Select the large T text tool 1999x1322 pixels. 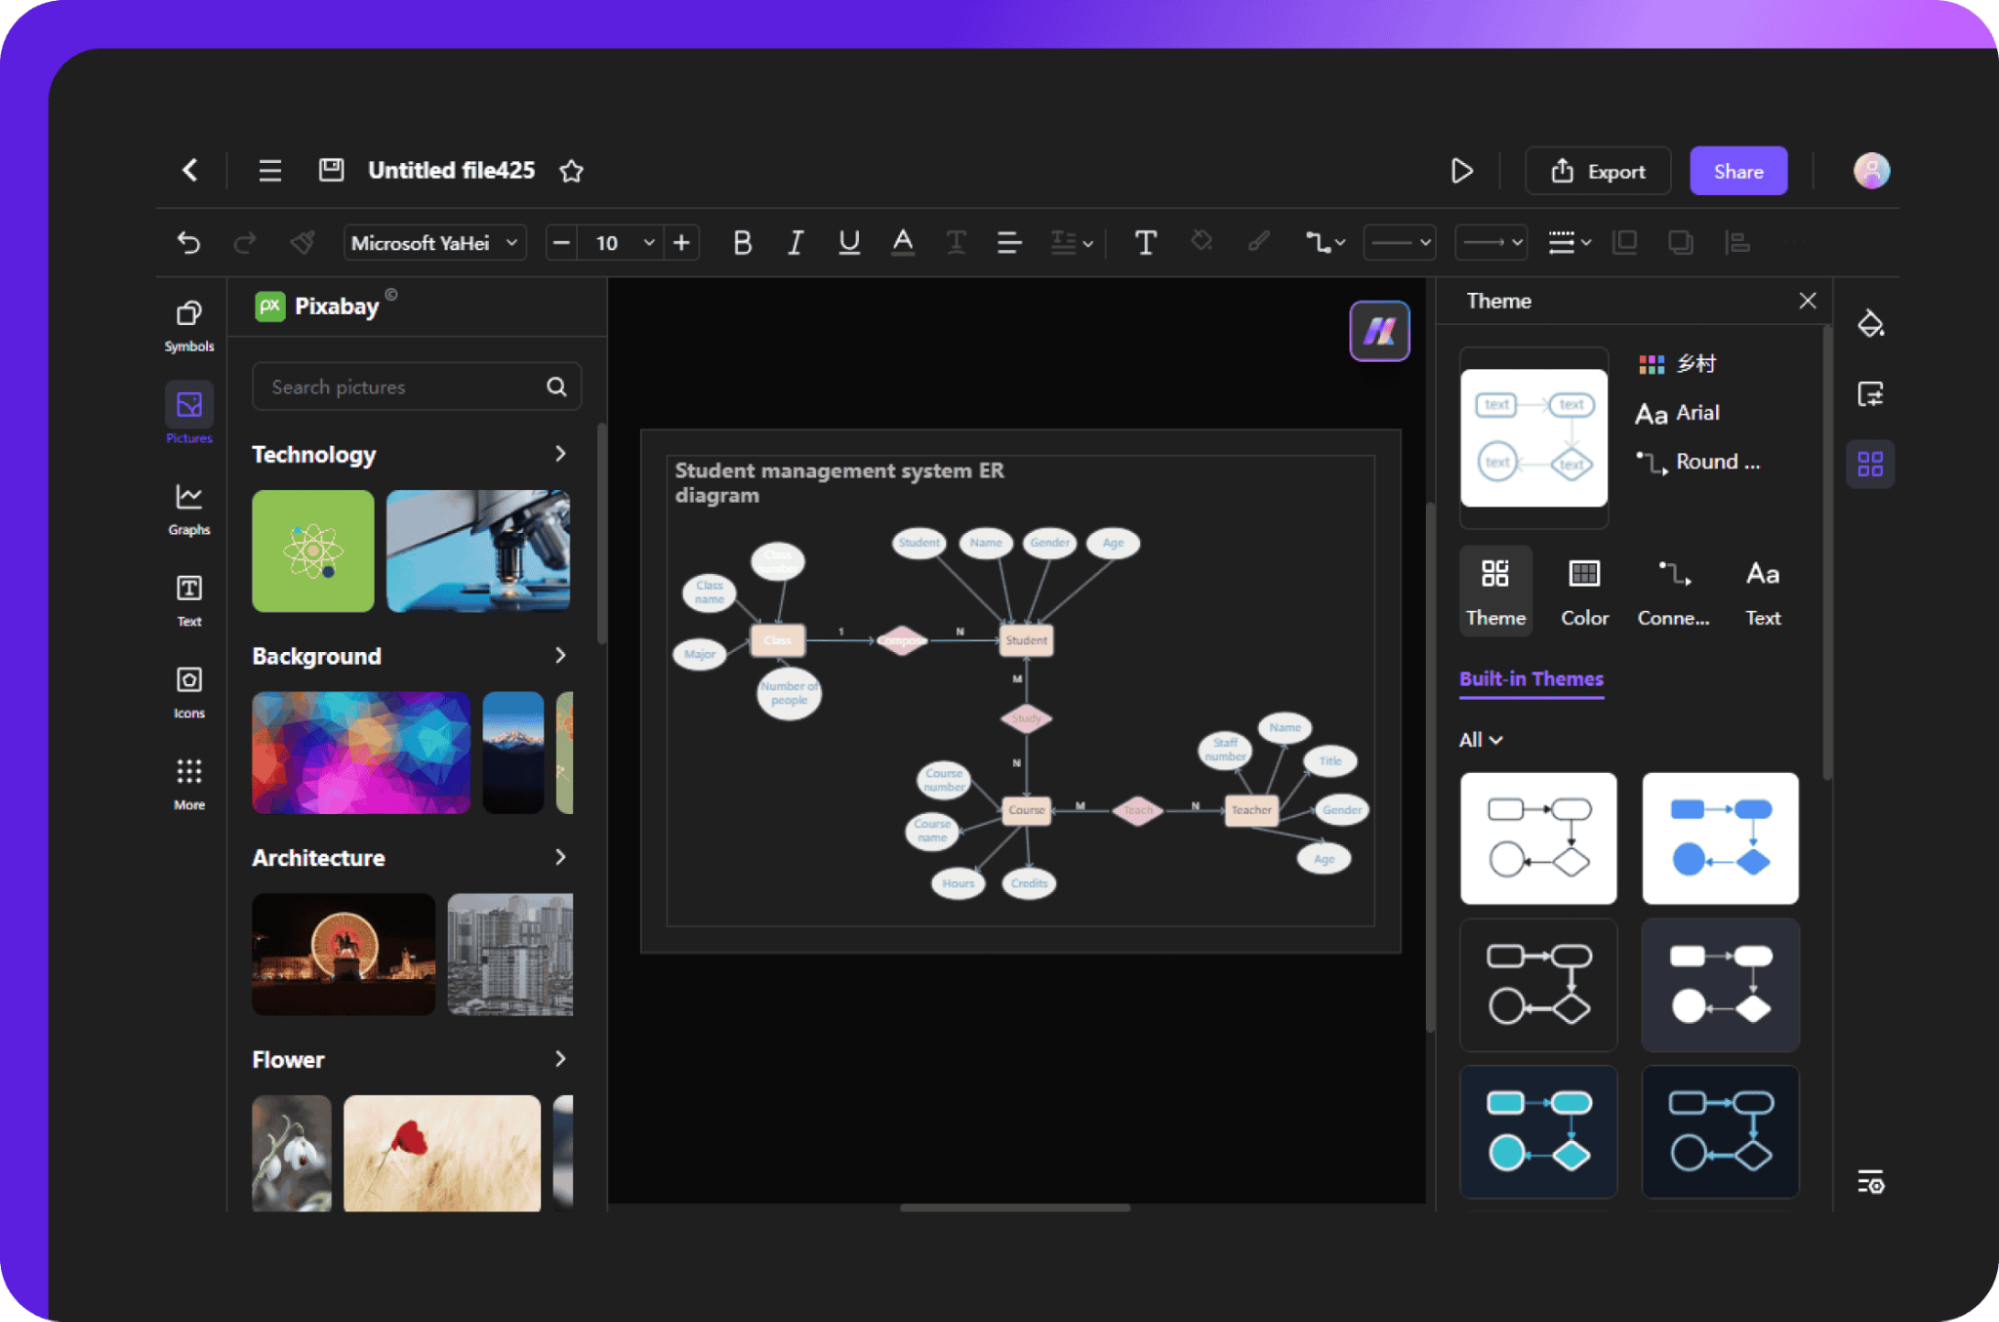(x=1146, y=243)
